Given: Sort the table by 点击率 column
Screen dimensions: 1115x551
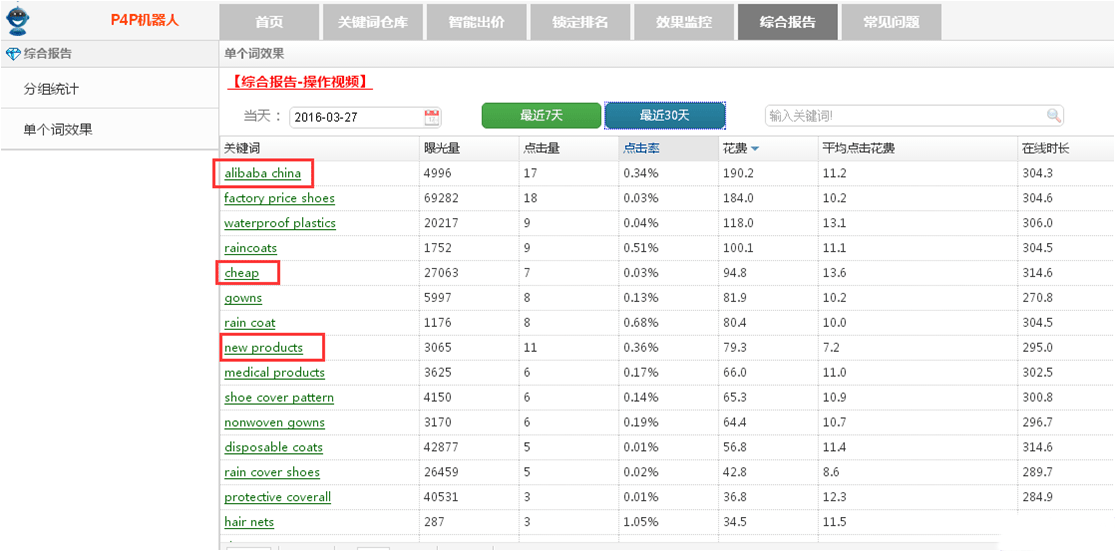Looking at the screenshot, I should [x=640, y=148].
